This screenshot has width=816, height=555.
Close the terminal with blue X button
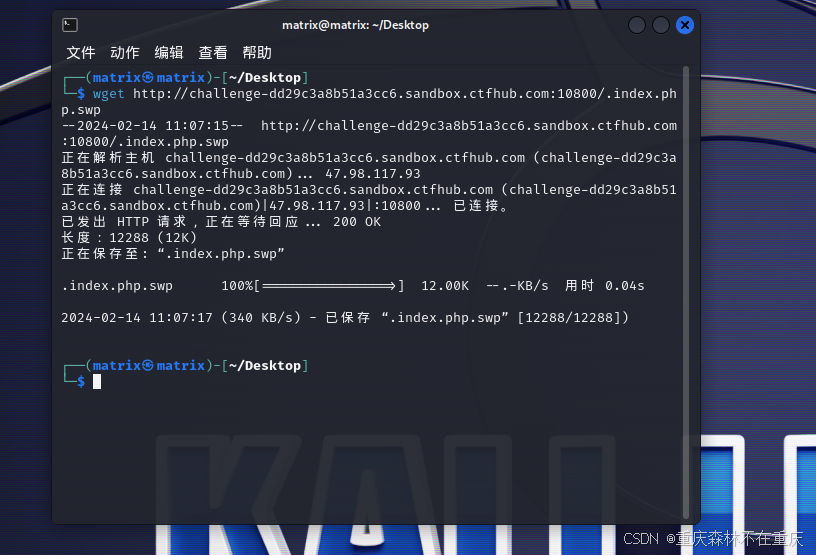(685, 25)
